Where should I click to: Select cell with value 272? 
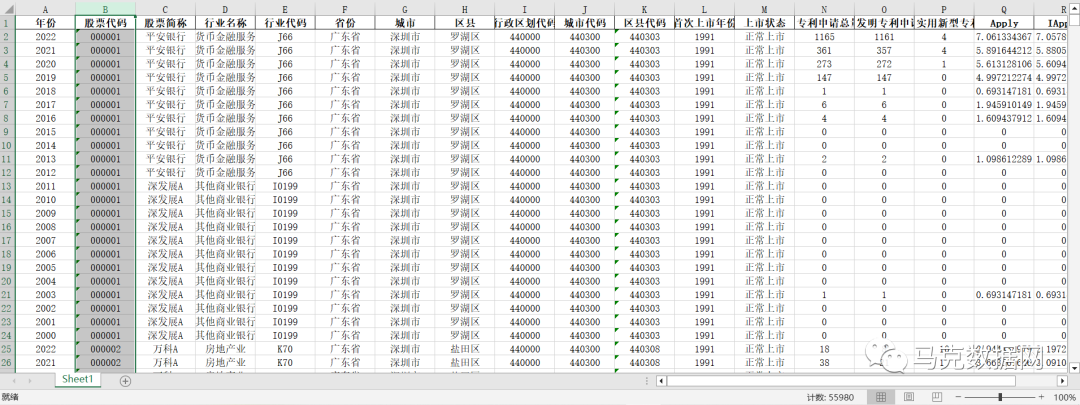(884, 63)
